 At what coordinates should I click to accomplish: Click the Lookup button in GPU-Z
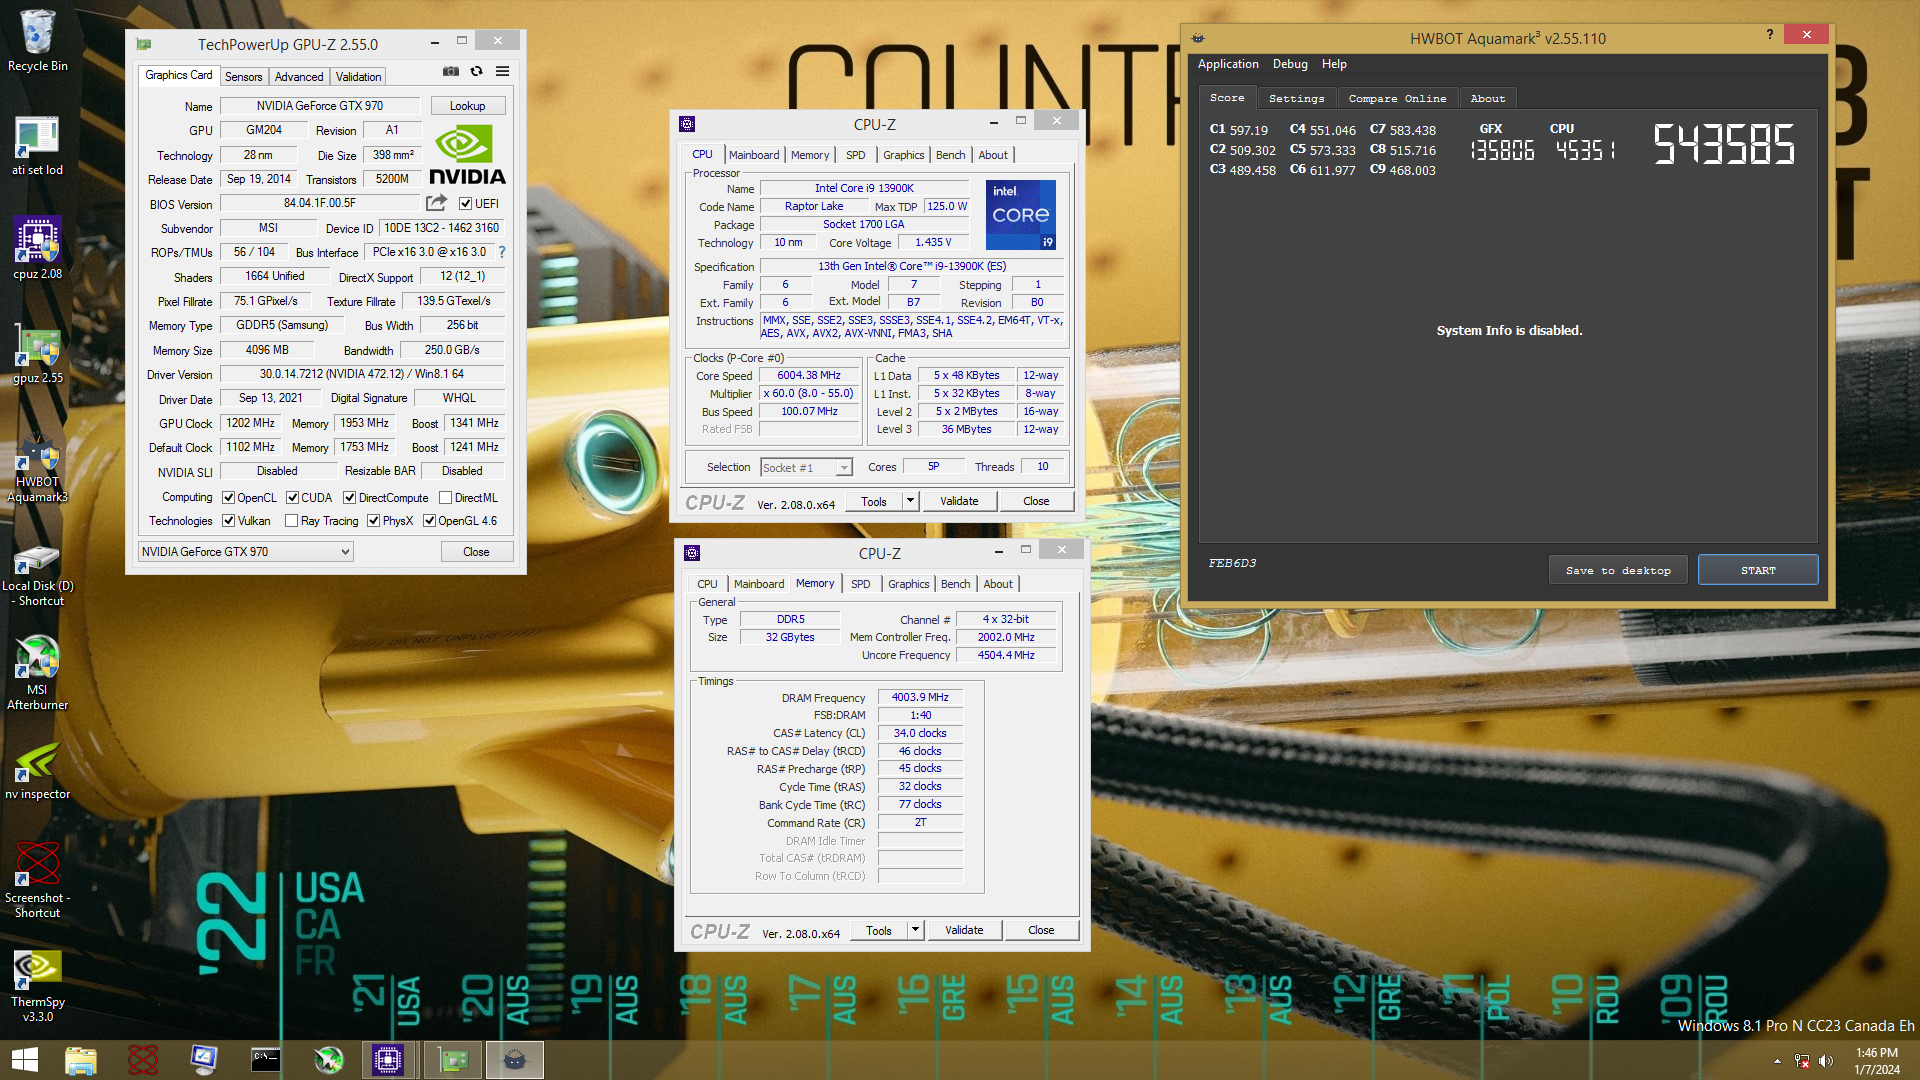pos(467,106)
